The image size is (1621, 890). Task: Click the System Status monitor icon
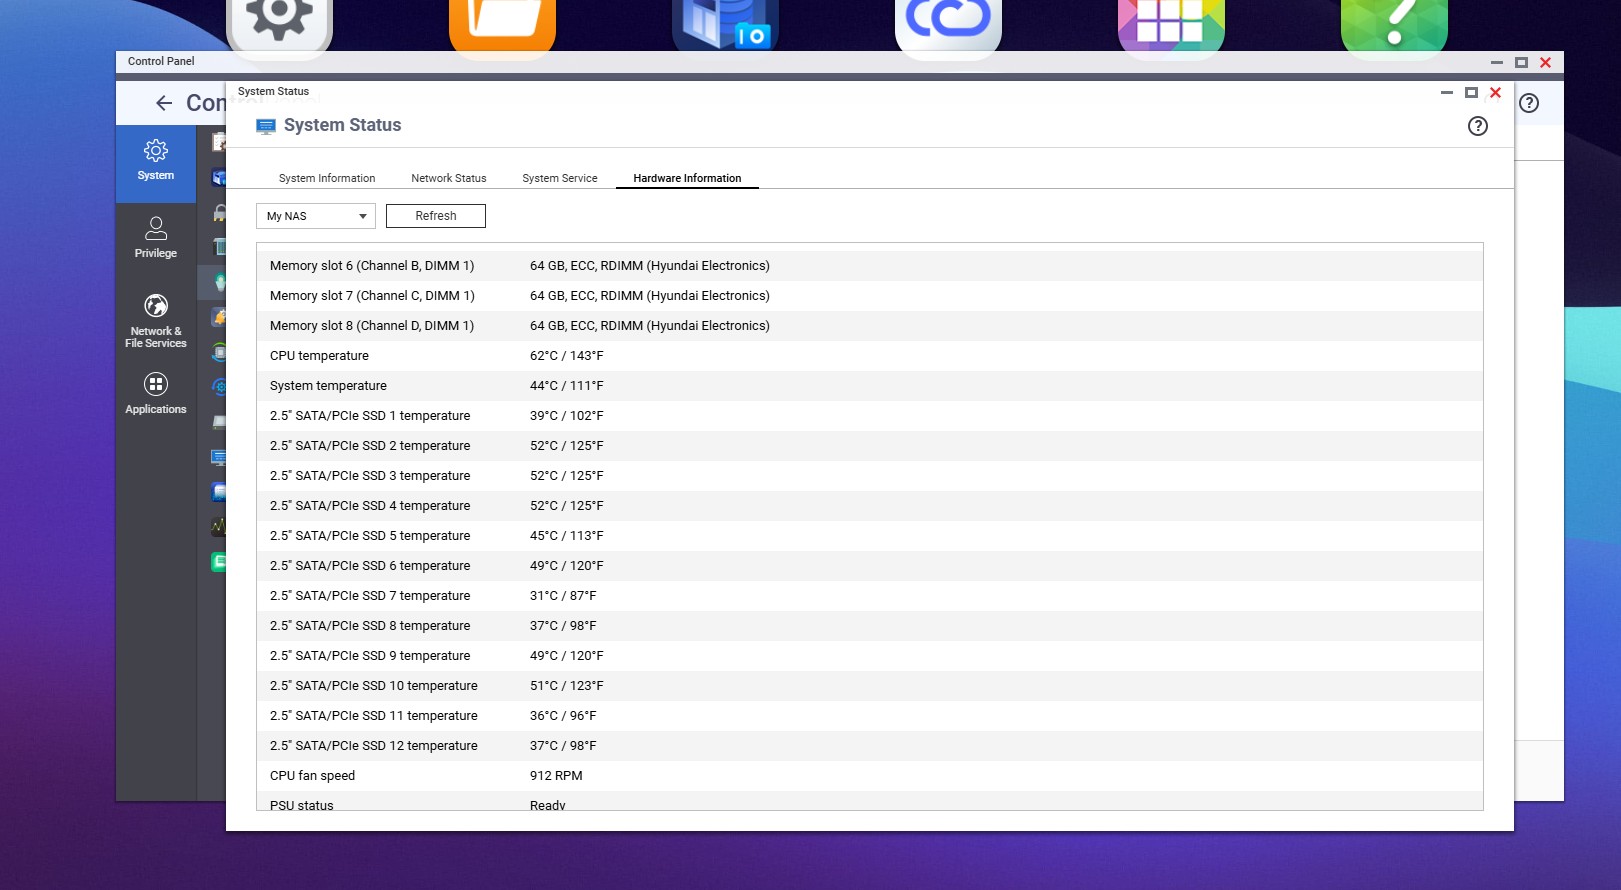[x=265, y=126]
